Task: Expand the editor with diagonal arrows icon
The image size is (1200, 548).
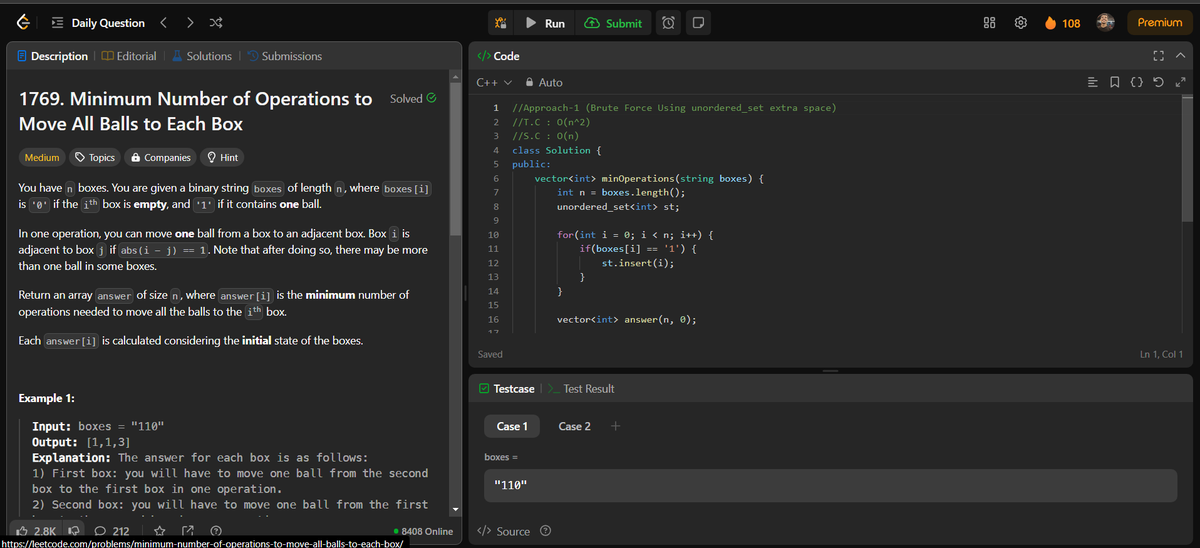Action: 1180,82
